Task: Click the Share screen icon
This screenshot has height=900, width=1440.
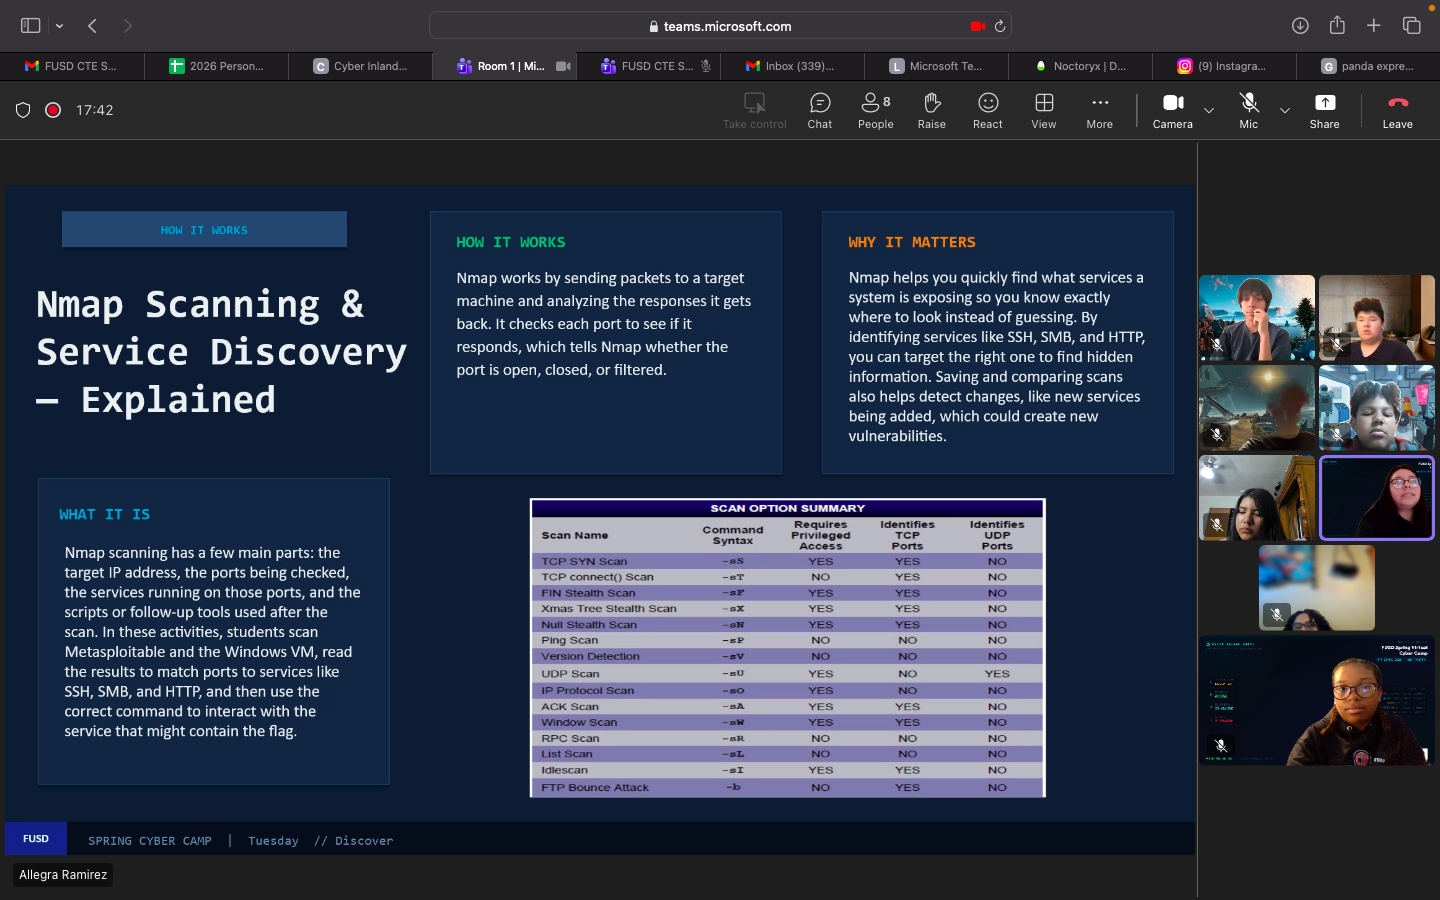Action: (1324, 110)
